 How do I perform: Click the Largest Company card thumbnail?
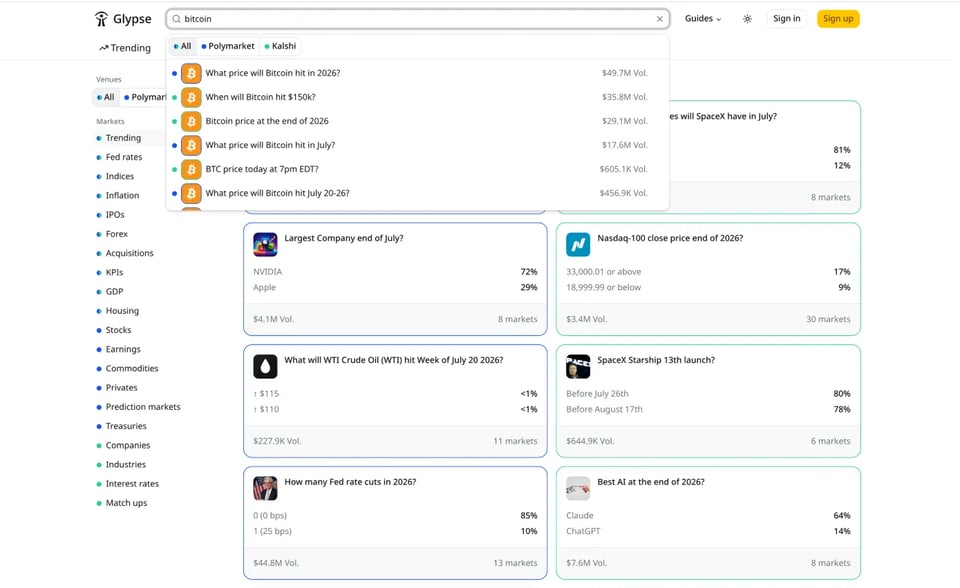[265, 244]
